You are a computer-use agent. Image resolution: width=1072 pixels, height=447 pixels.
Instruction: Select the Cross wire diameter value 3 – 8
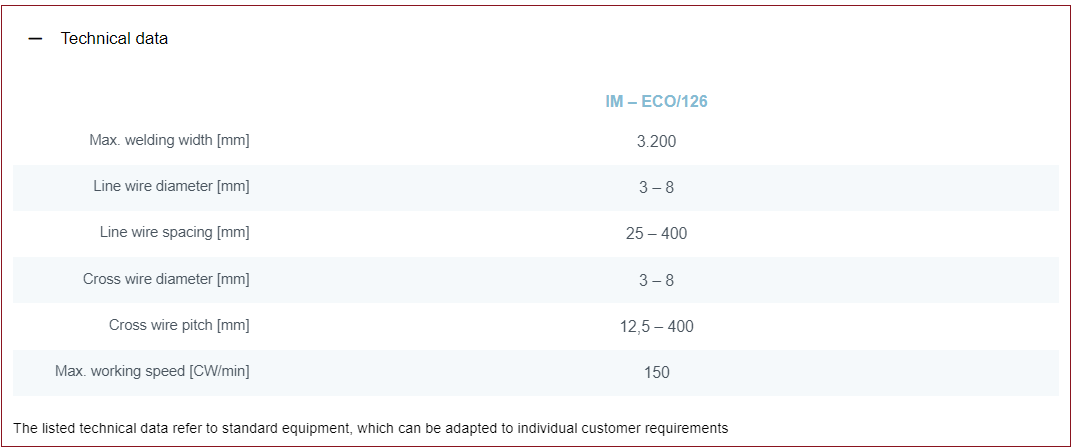[656, 280]
